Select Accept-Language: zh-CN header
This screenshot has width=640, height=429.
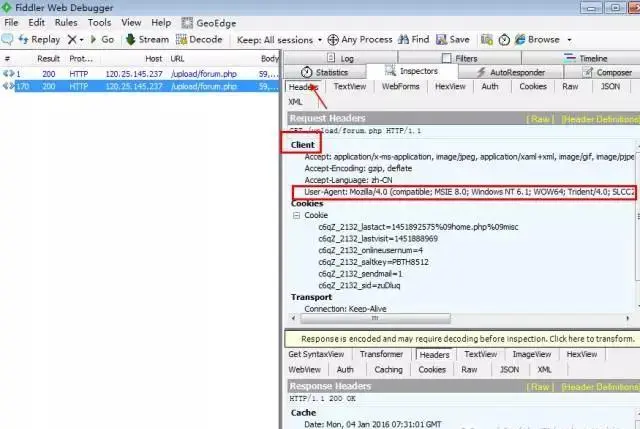pyautogui.click(x=348, y=180)
